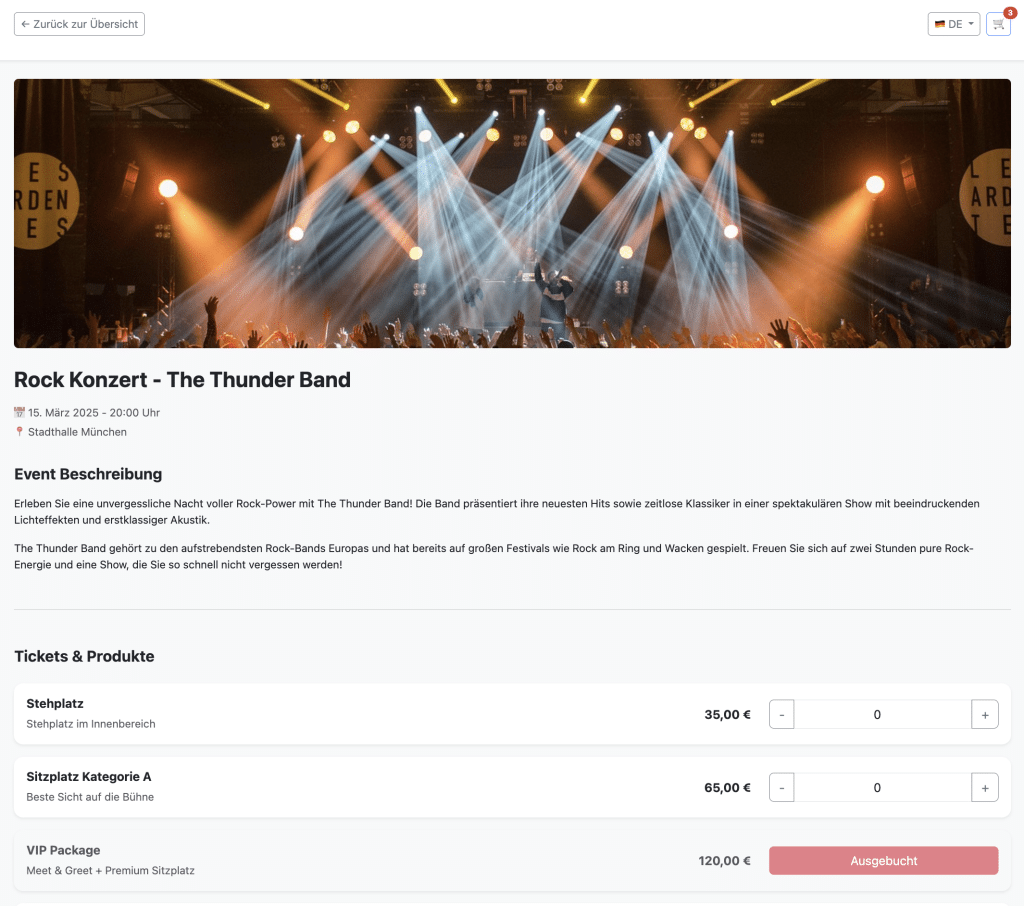Decrease Sitzplatz Kategorie A quantity
The image size is (1024, 906).
(781, 788)
